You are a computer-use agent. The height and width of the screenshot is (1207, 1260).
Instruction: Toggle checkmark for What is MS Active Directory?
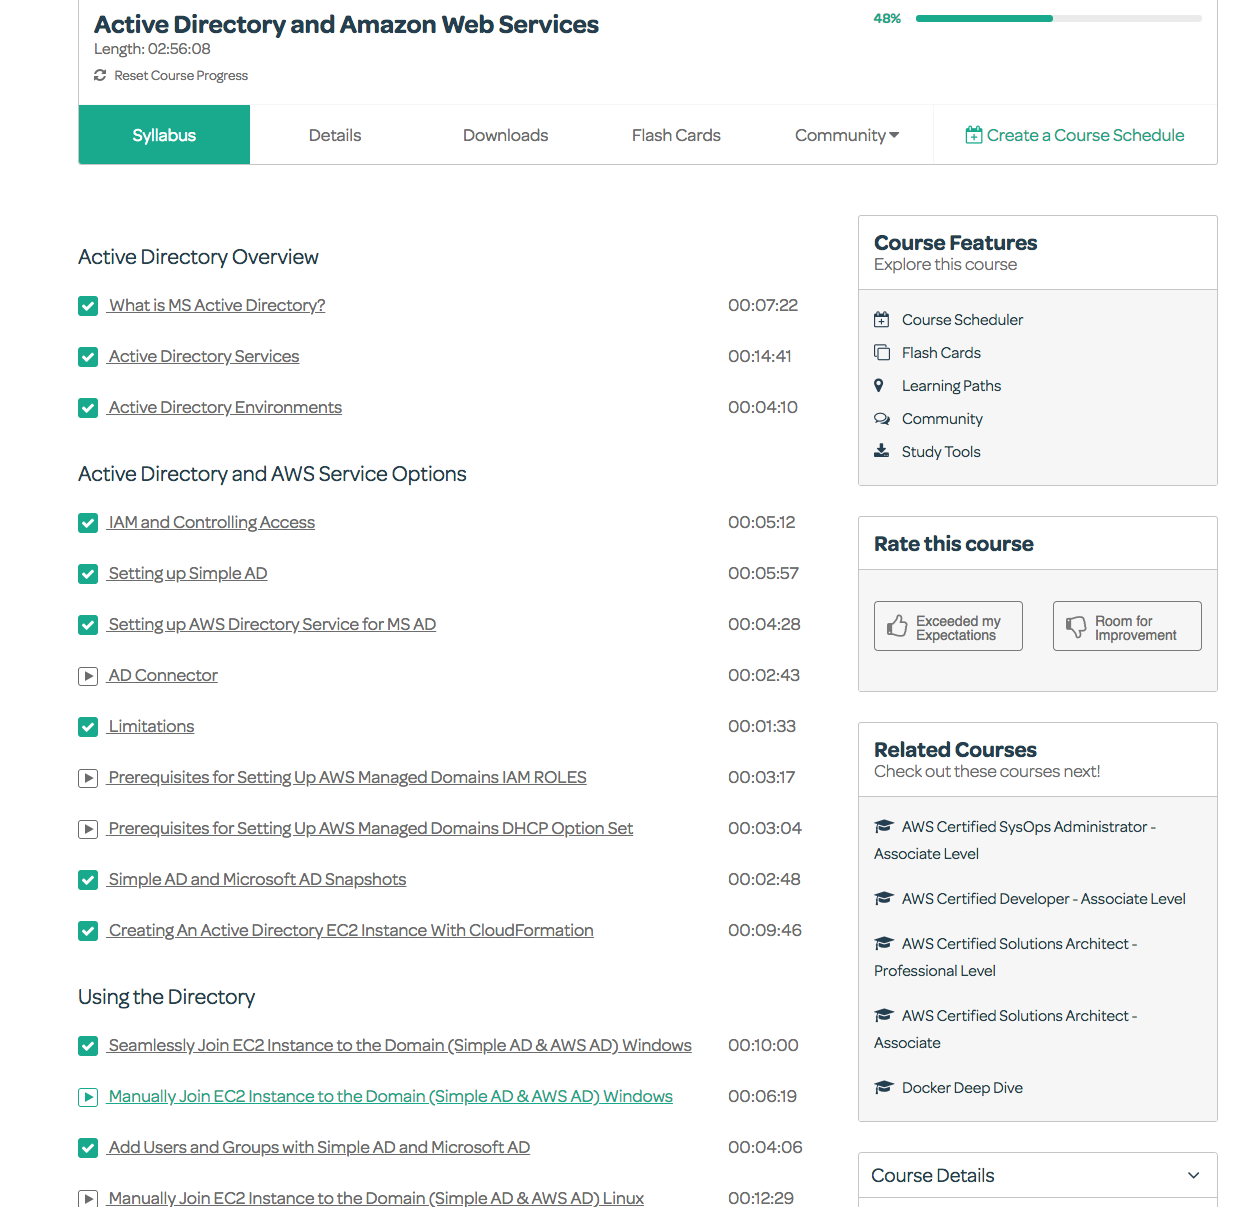88,306
